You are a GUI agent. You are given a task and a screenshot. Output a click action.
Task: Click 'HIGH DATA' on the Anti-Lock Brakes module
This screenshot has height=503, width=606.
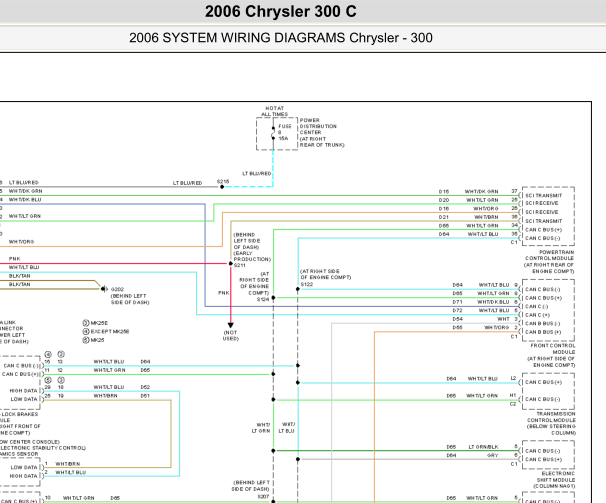23,390
